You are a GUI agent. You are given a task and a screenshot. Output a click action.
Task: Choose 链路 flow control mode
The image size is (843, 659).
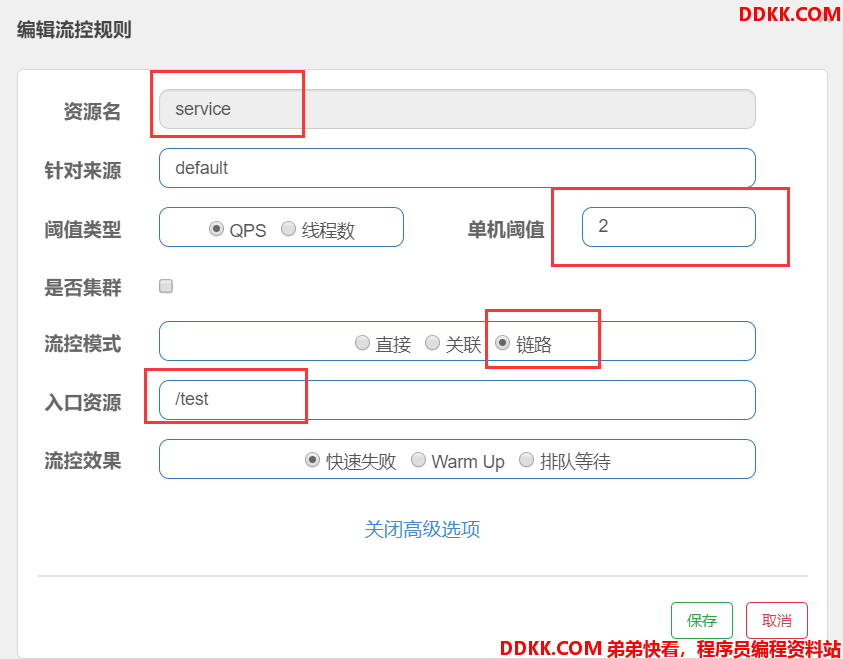[502, 343]
